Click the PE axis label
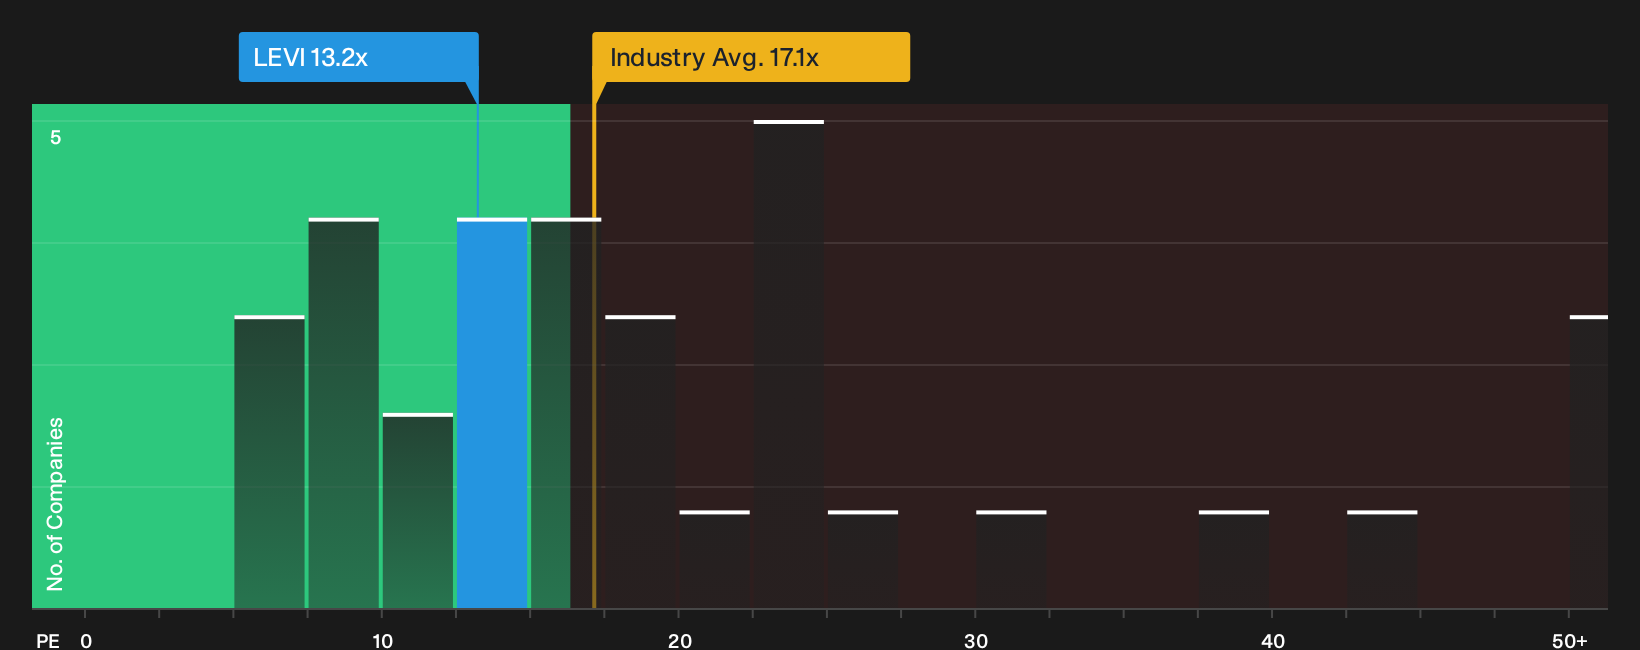 tap(48, 641)
